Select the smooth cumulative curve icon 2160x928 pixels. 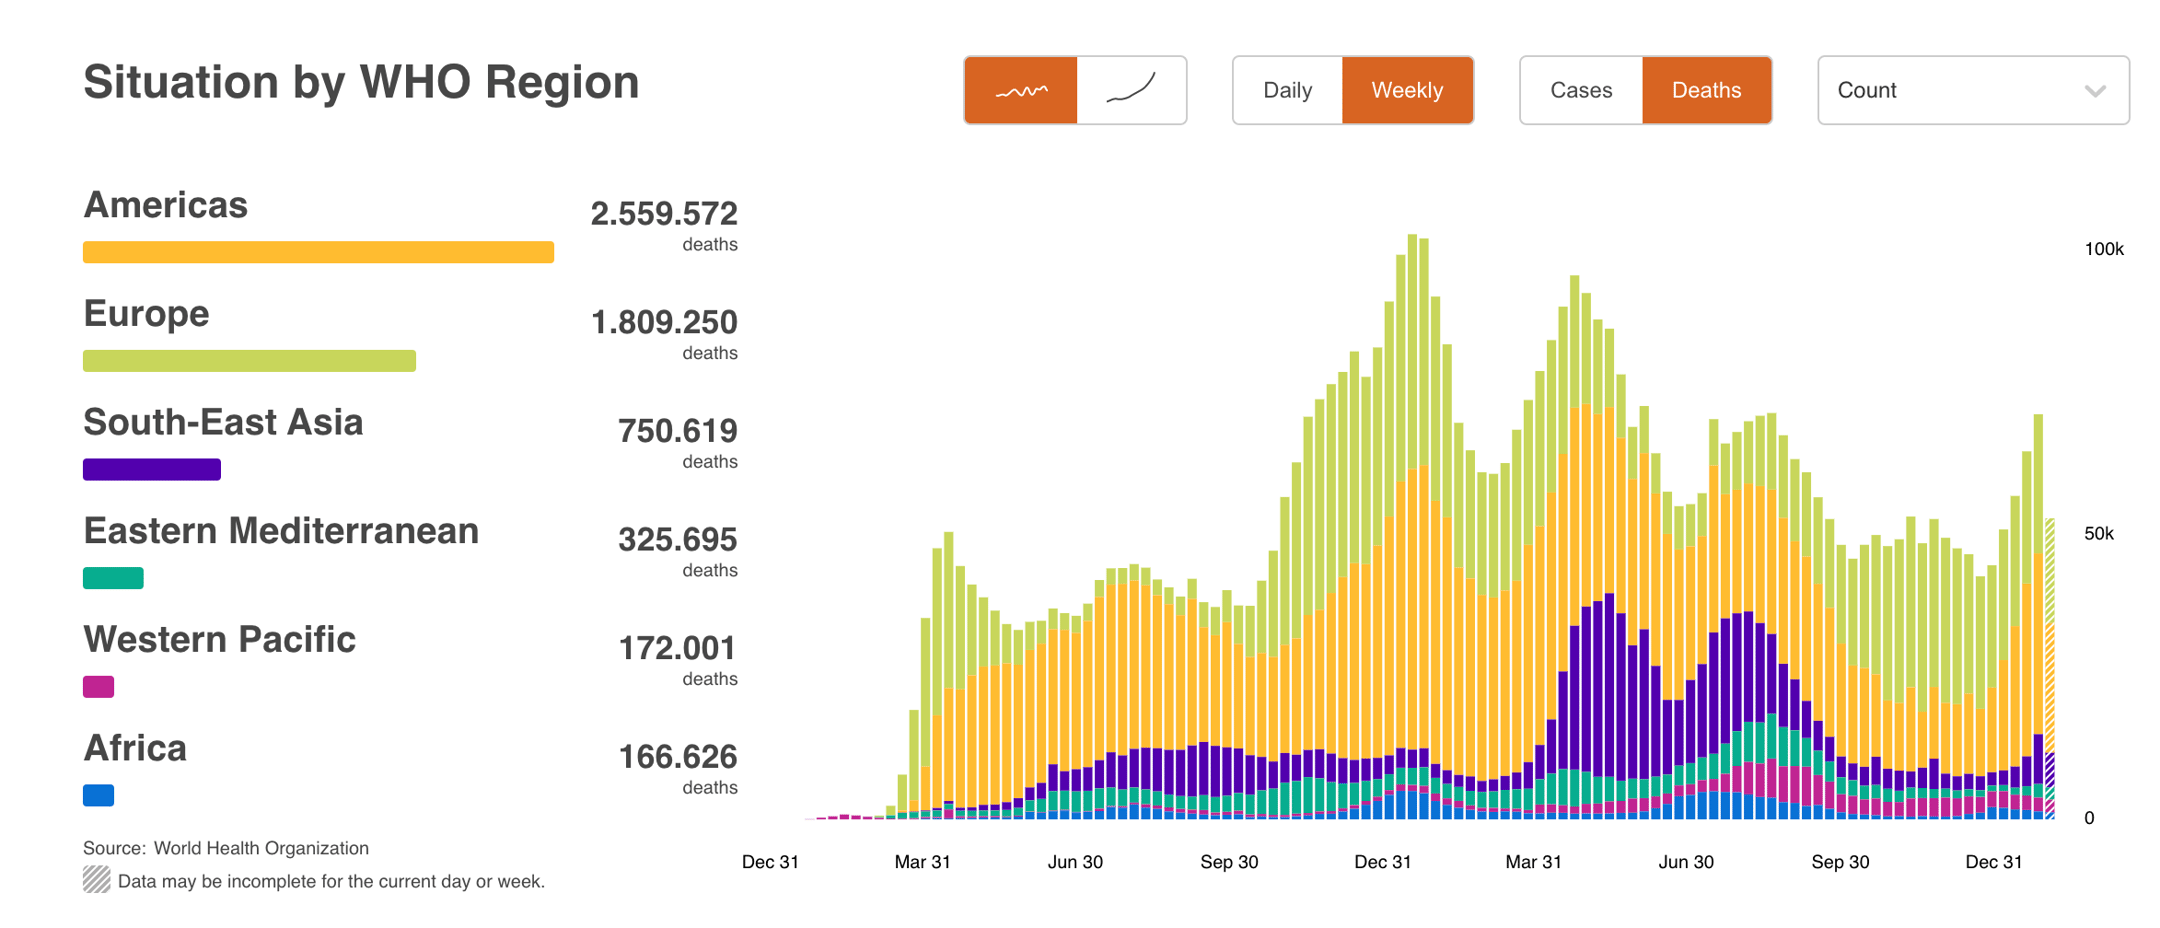[1132, 90]
